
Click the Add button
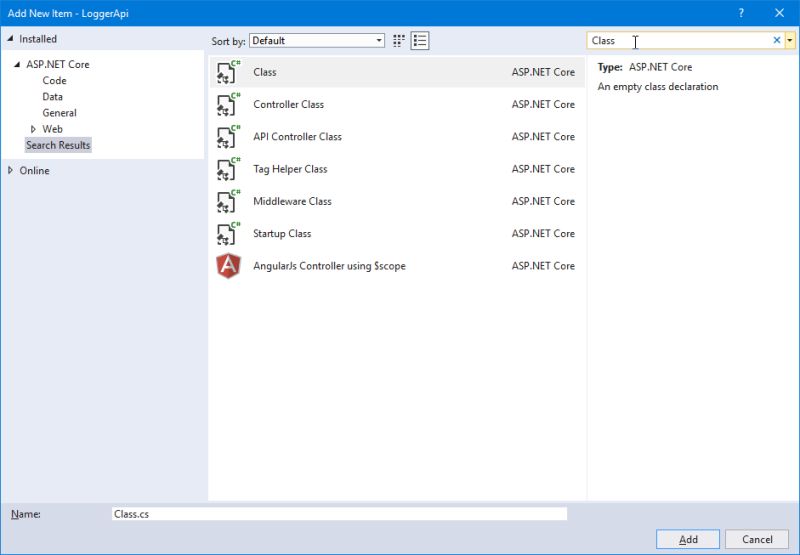[x=688, y=539]
